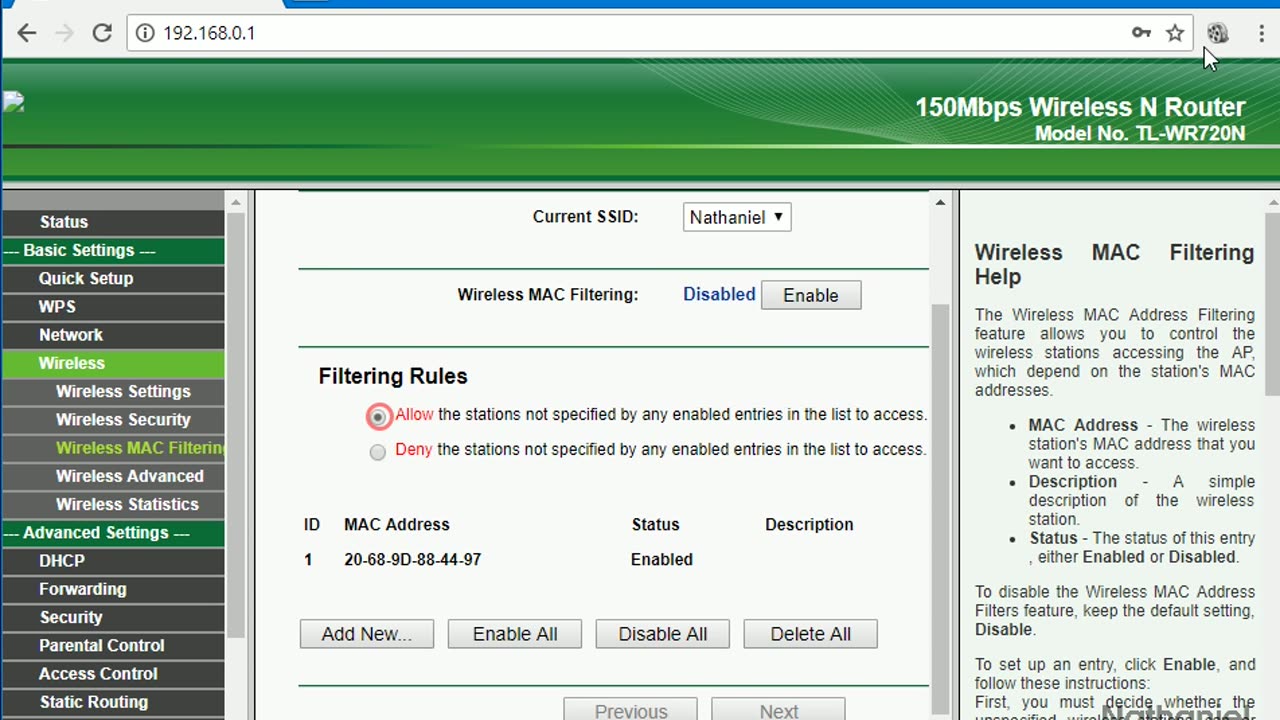
Task: Open the Status menu item
Action: (x=113, y=222)
